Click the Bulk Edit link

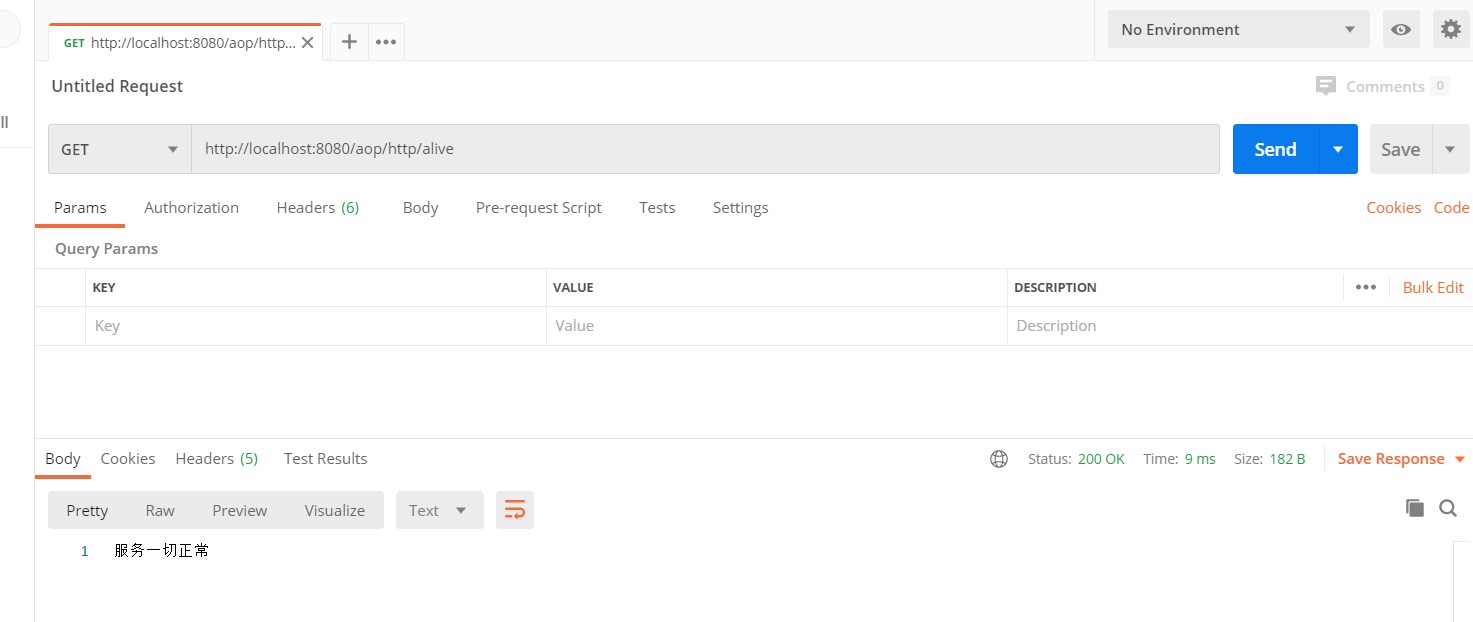click(1432, 287)
